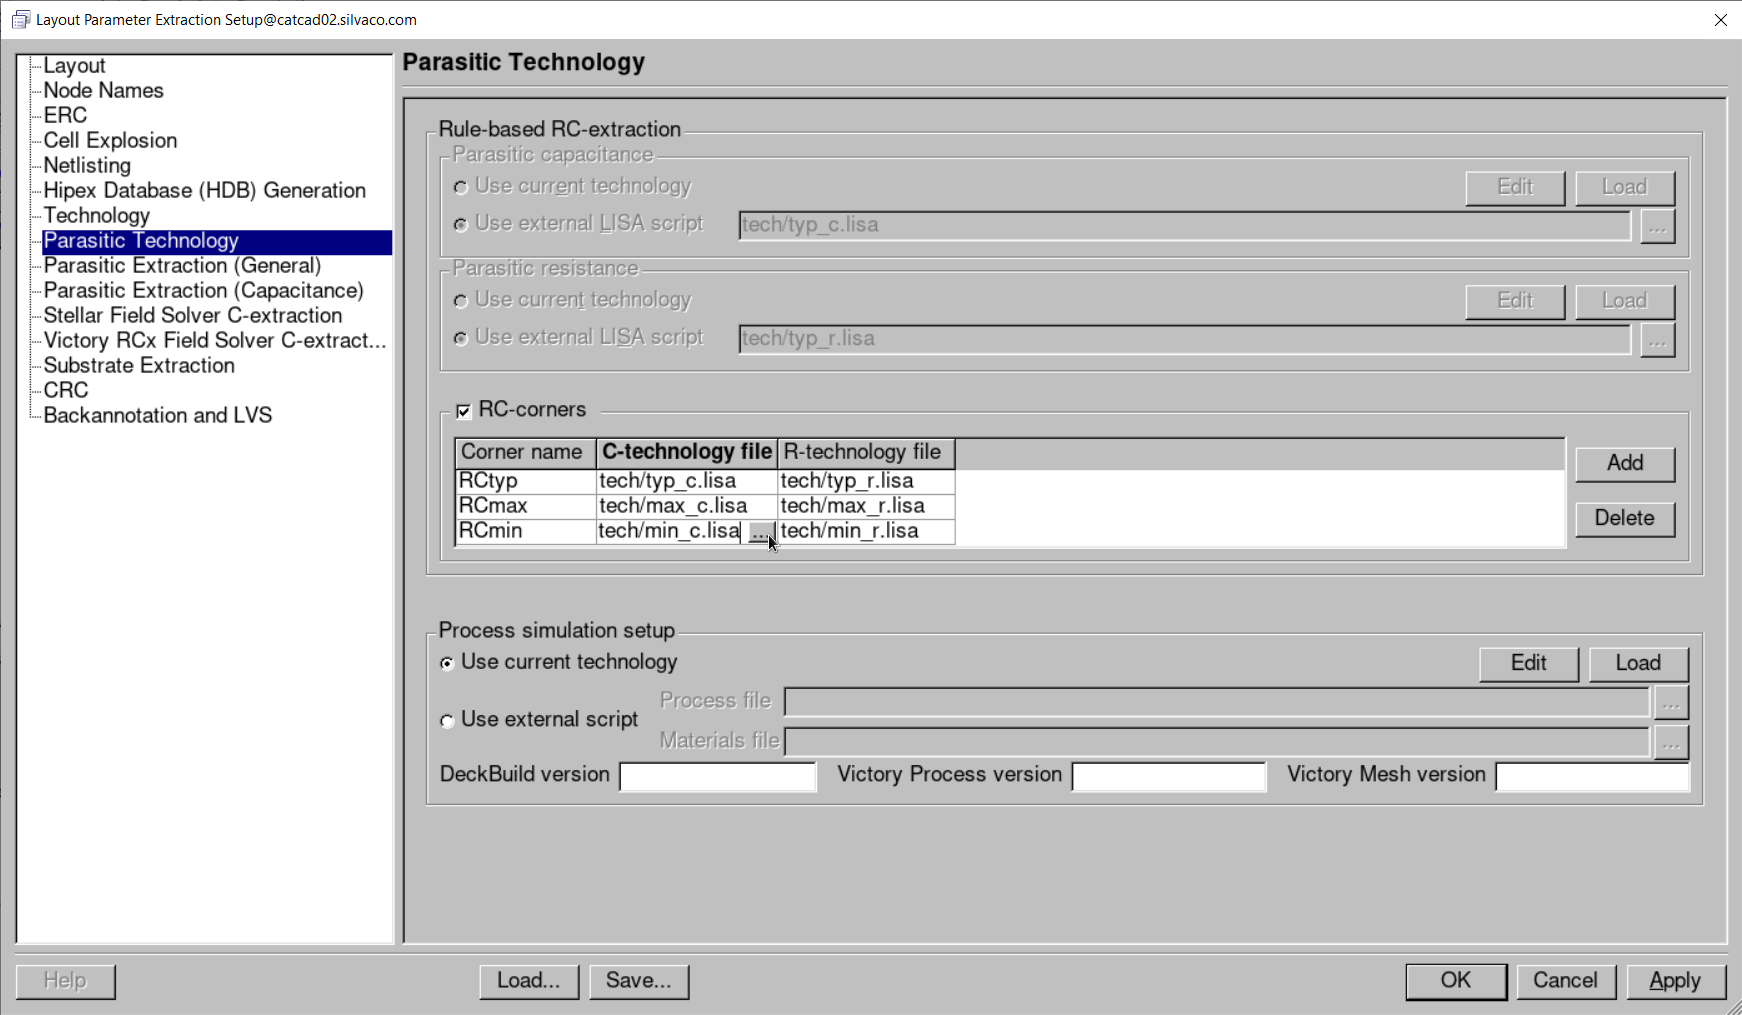This screenshot has height=1015, width=1742.
Task: Browse for Materials file in simulation setup
Action: coord(1670,742)
